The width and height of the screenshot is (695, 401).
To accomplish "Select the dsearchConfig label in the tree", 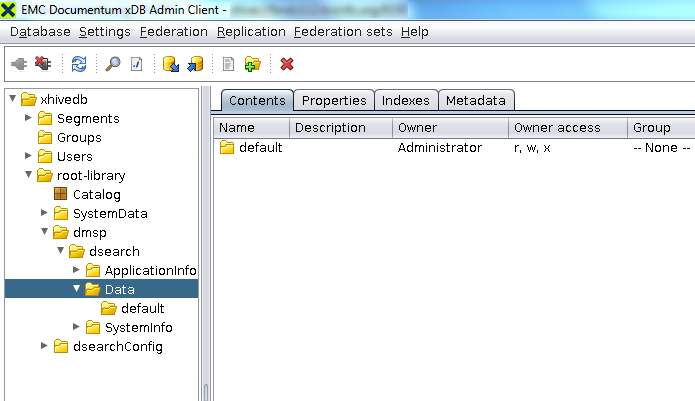I will click(x=118, y=346).
